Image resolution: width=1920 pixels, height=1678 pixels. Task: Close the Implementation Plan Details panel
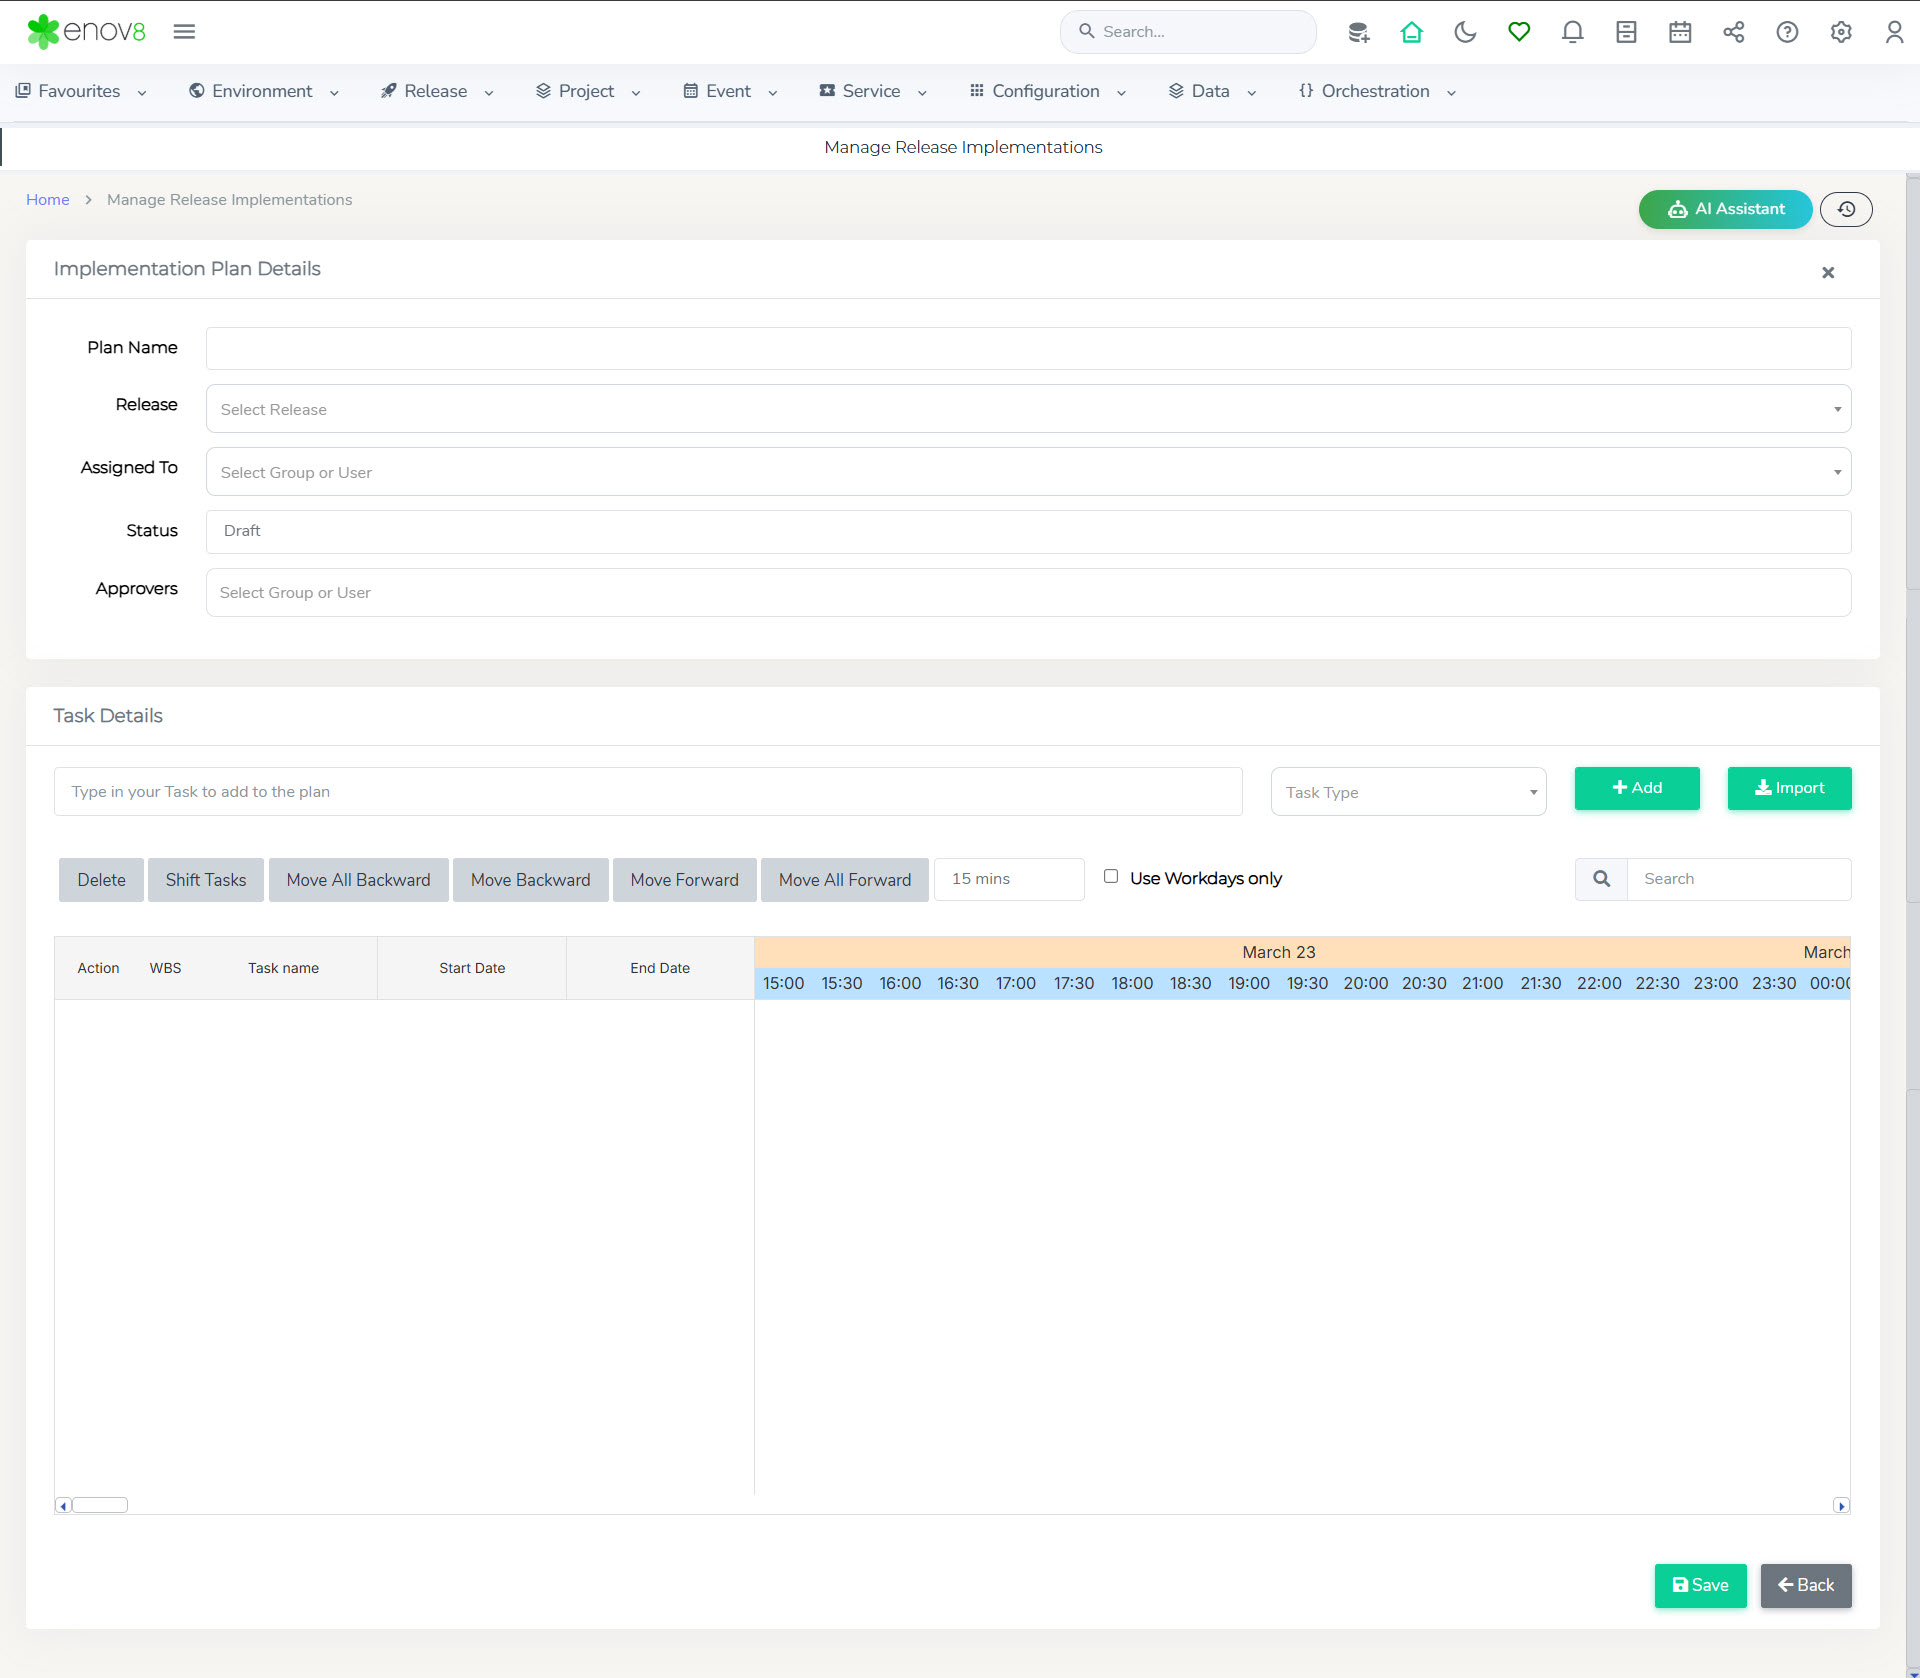coord(1828,272)
